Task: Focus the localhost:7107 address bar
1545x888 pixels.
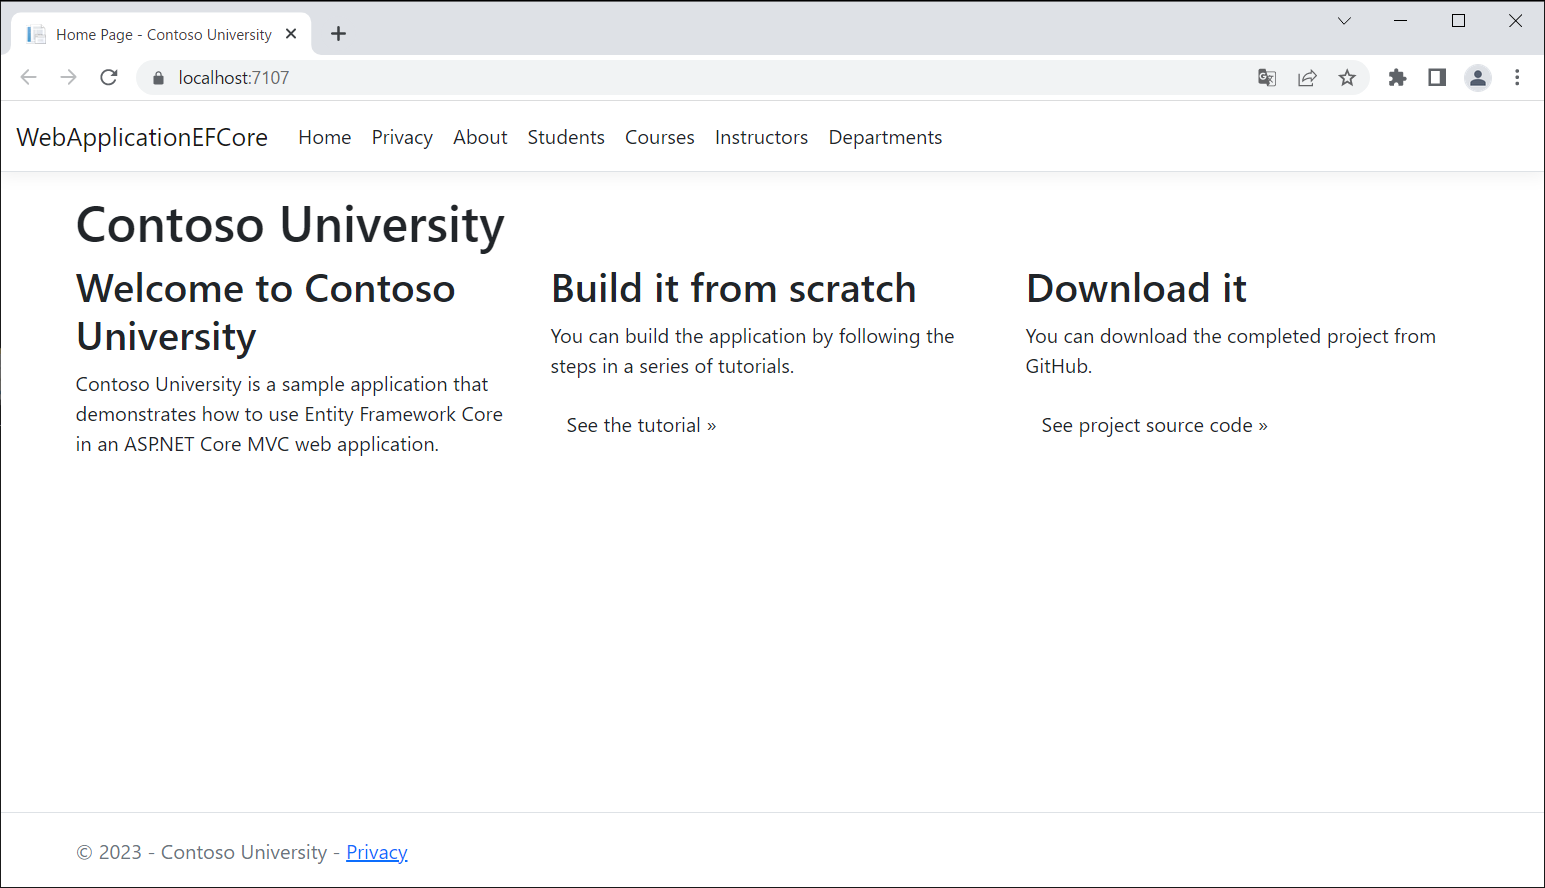Action: point(700,78)
